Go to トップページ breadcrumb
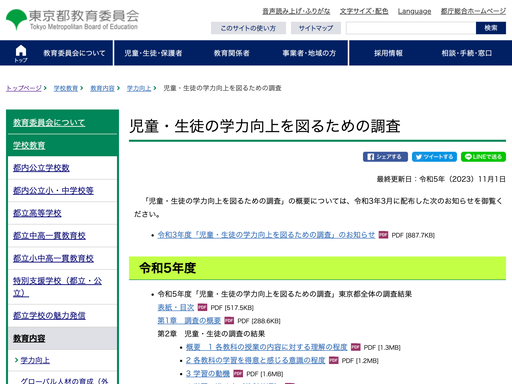This screenshot has height=384, width=512. pyautogui.click(x=24, y=88)
